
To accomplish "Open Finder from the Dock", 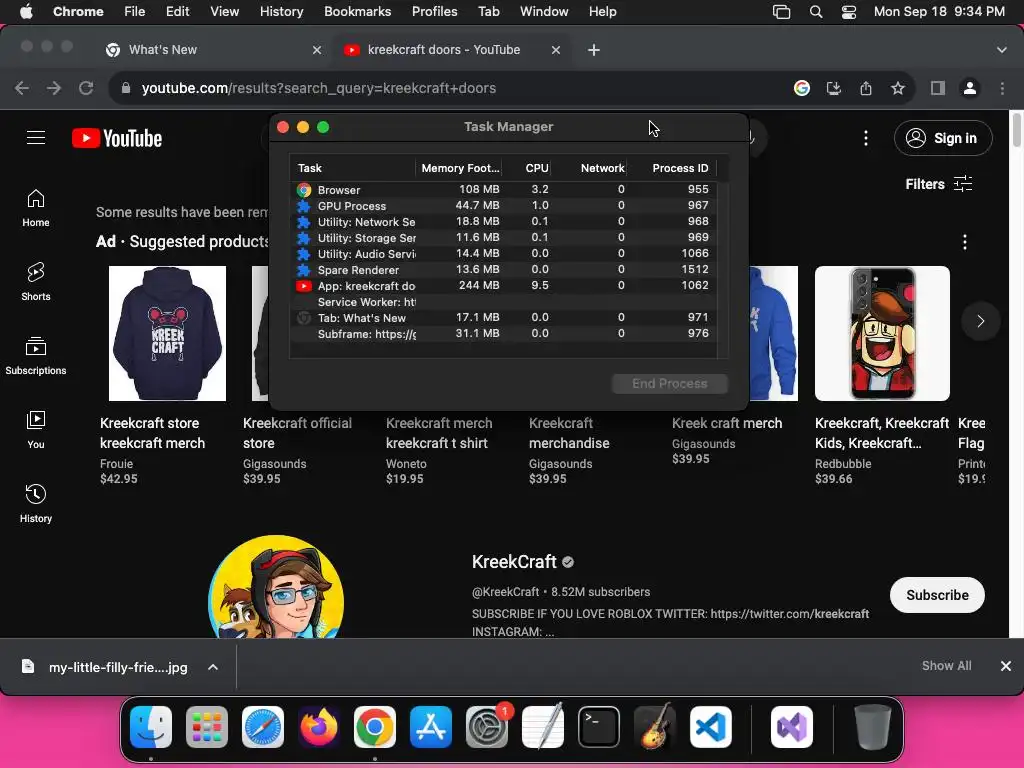I will 151,727.
